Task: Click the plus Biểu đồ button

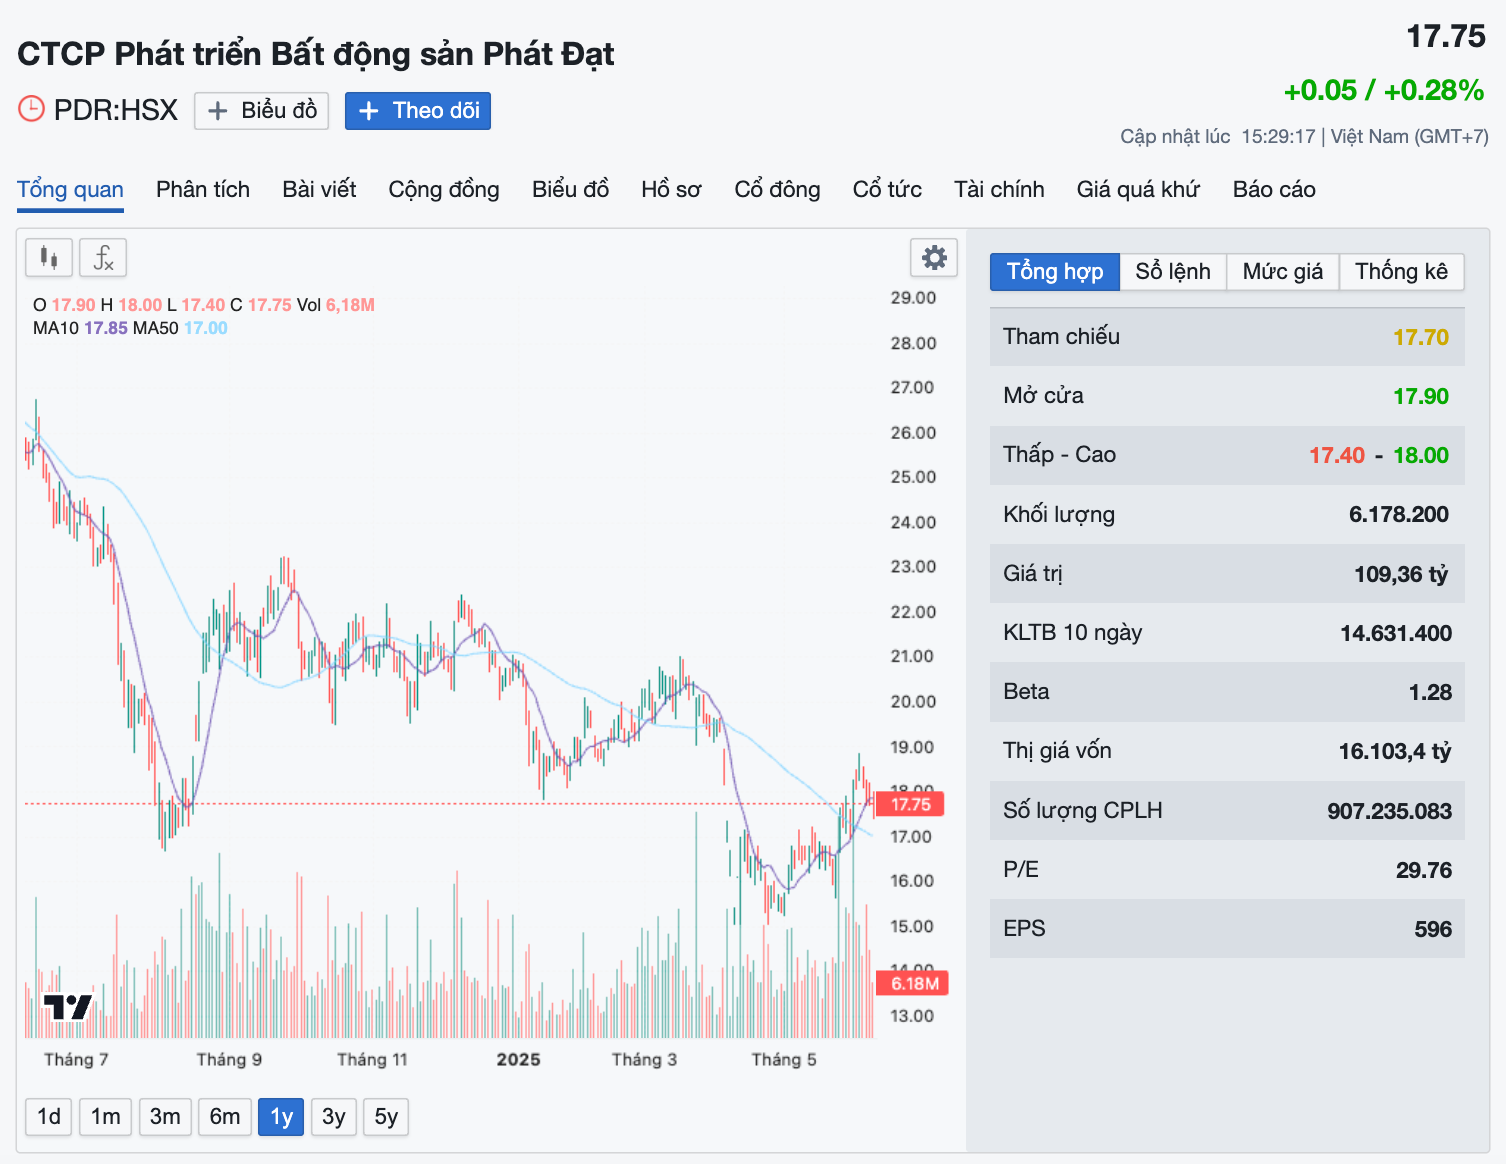Action: [262, 111]
